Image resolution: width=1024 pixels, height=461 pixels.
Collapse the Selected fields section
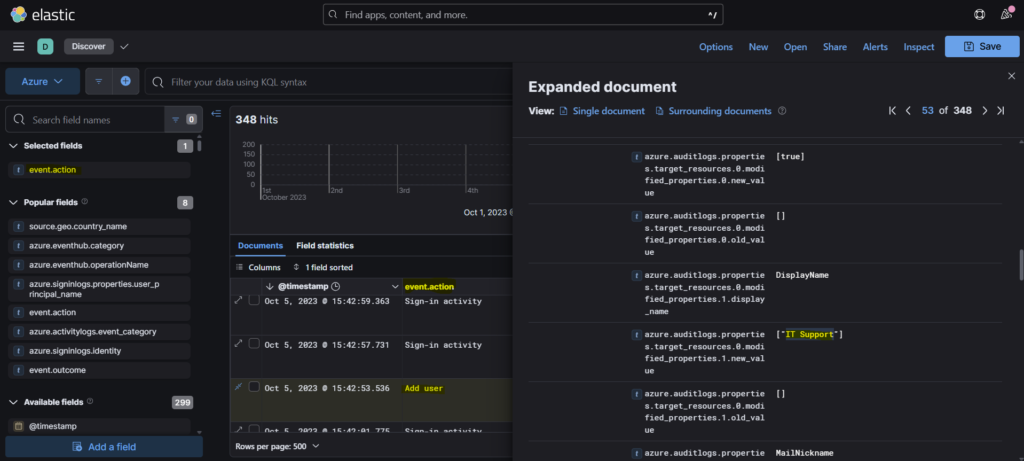point(14,146)
